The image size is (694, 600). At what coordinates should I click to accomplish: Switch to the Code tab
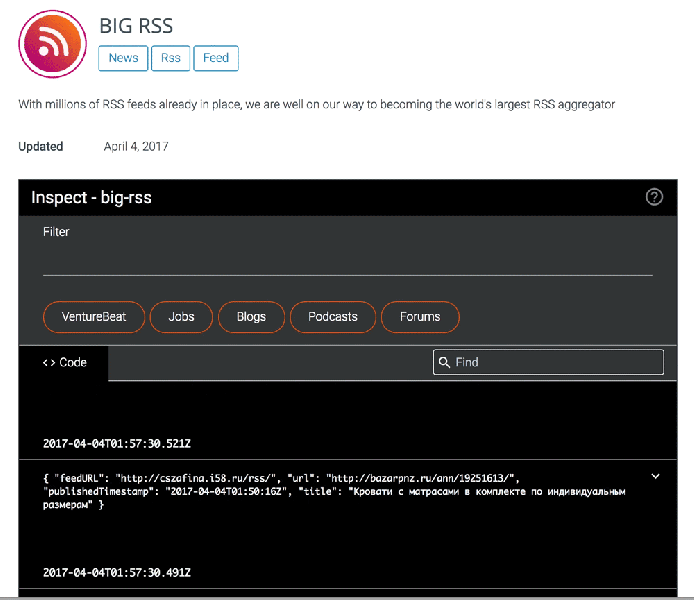(64, 363)
